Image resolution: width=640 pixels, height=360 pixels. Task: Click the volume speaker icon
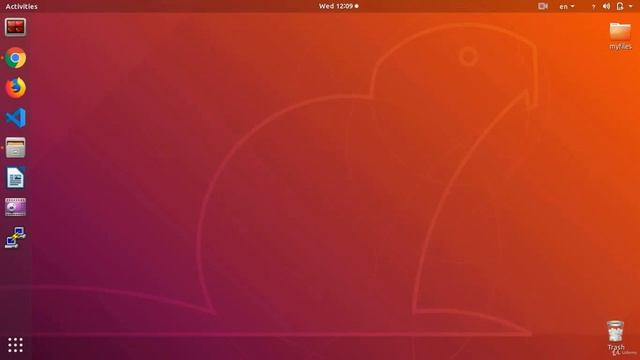click(607, 6)
